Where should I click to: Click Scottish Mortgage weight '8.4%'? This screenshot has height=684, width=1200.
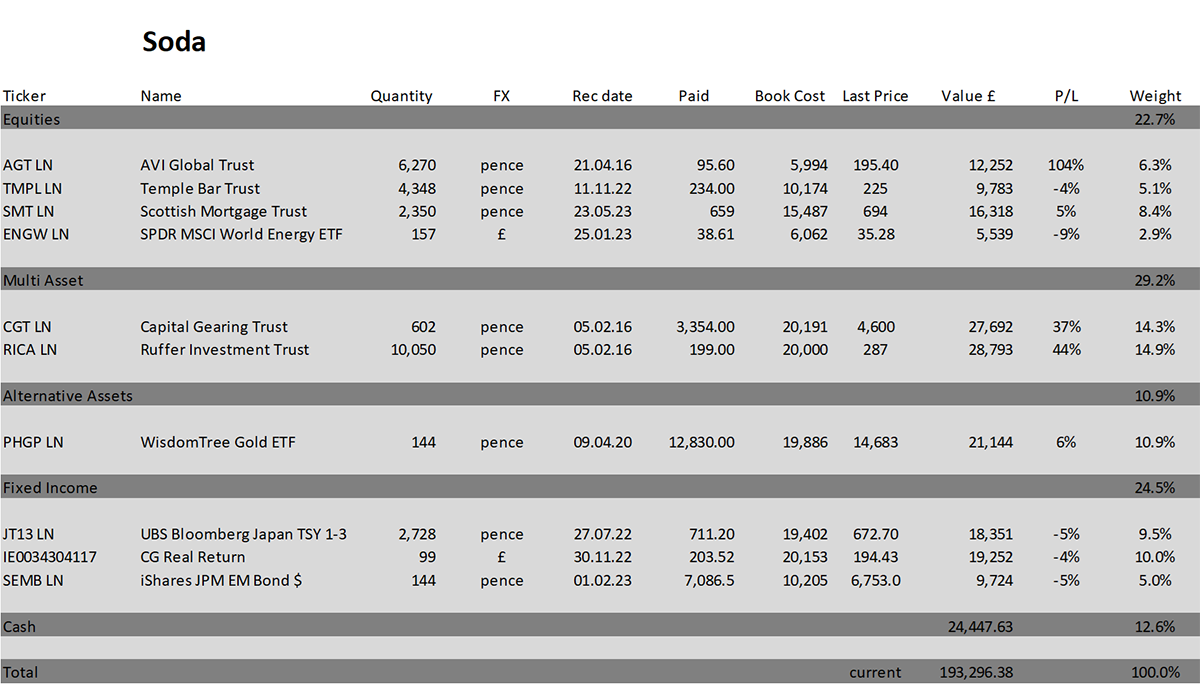coord(1156,211)
